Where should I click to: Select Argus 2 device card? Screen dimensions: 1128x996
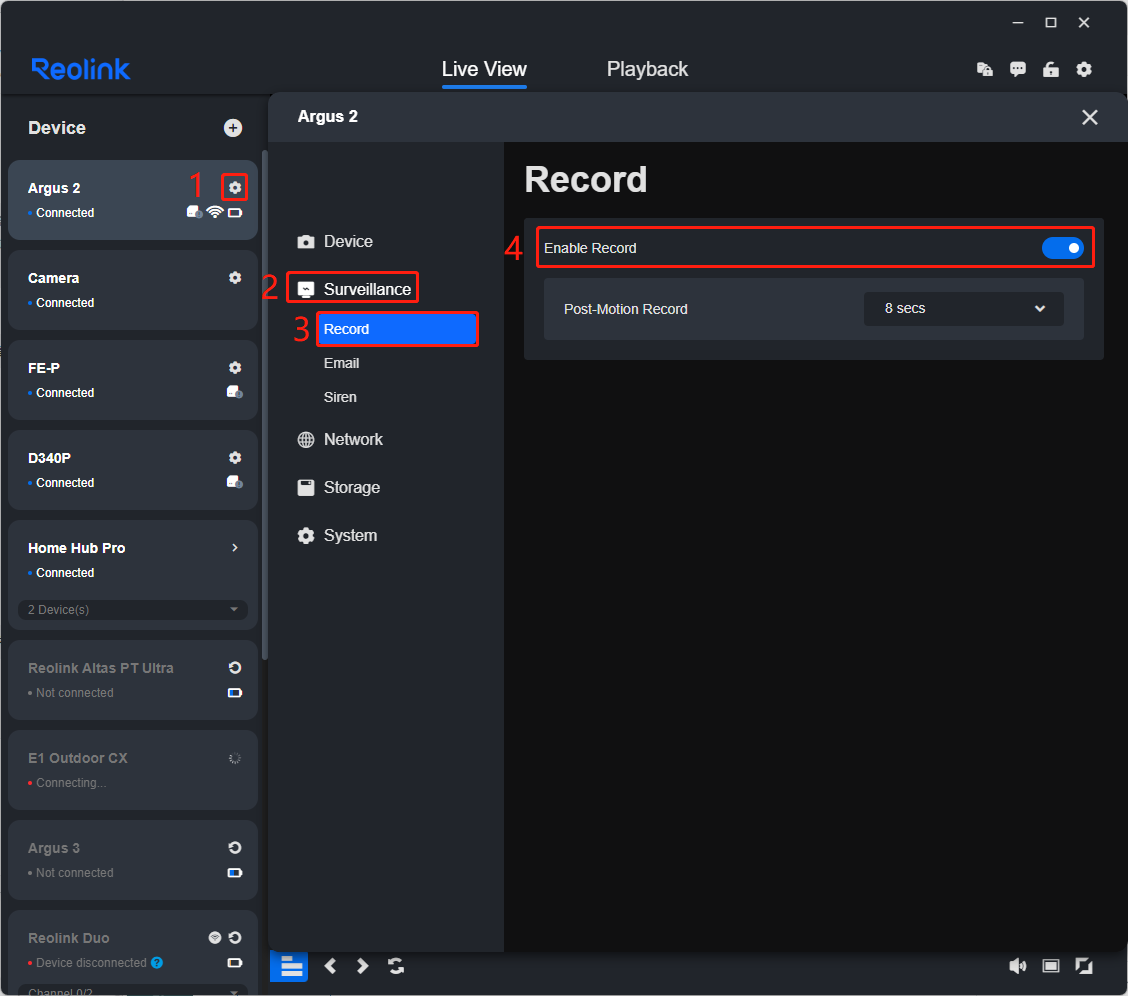point(133,200)
